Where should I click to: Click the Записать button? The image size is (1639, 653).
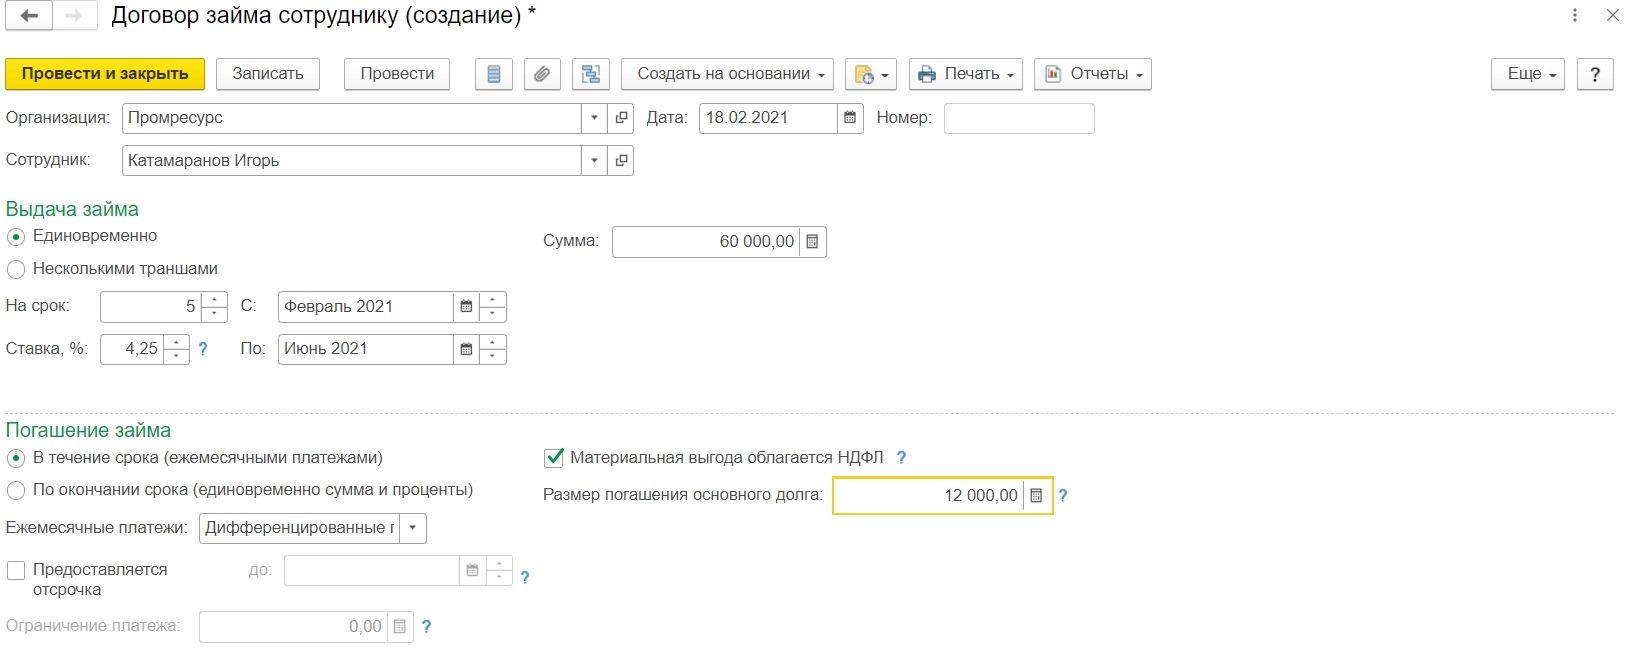(x=267, y=74)
